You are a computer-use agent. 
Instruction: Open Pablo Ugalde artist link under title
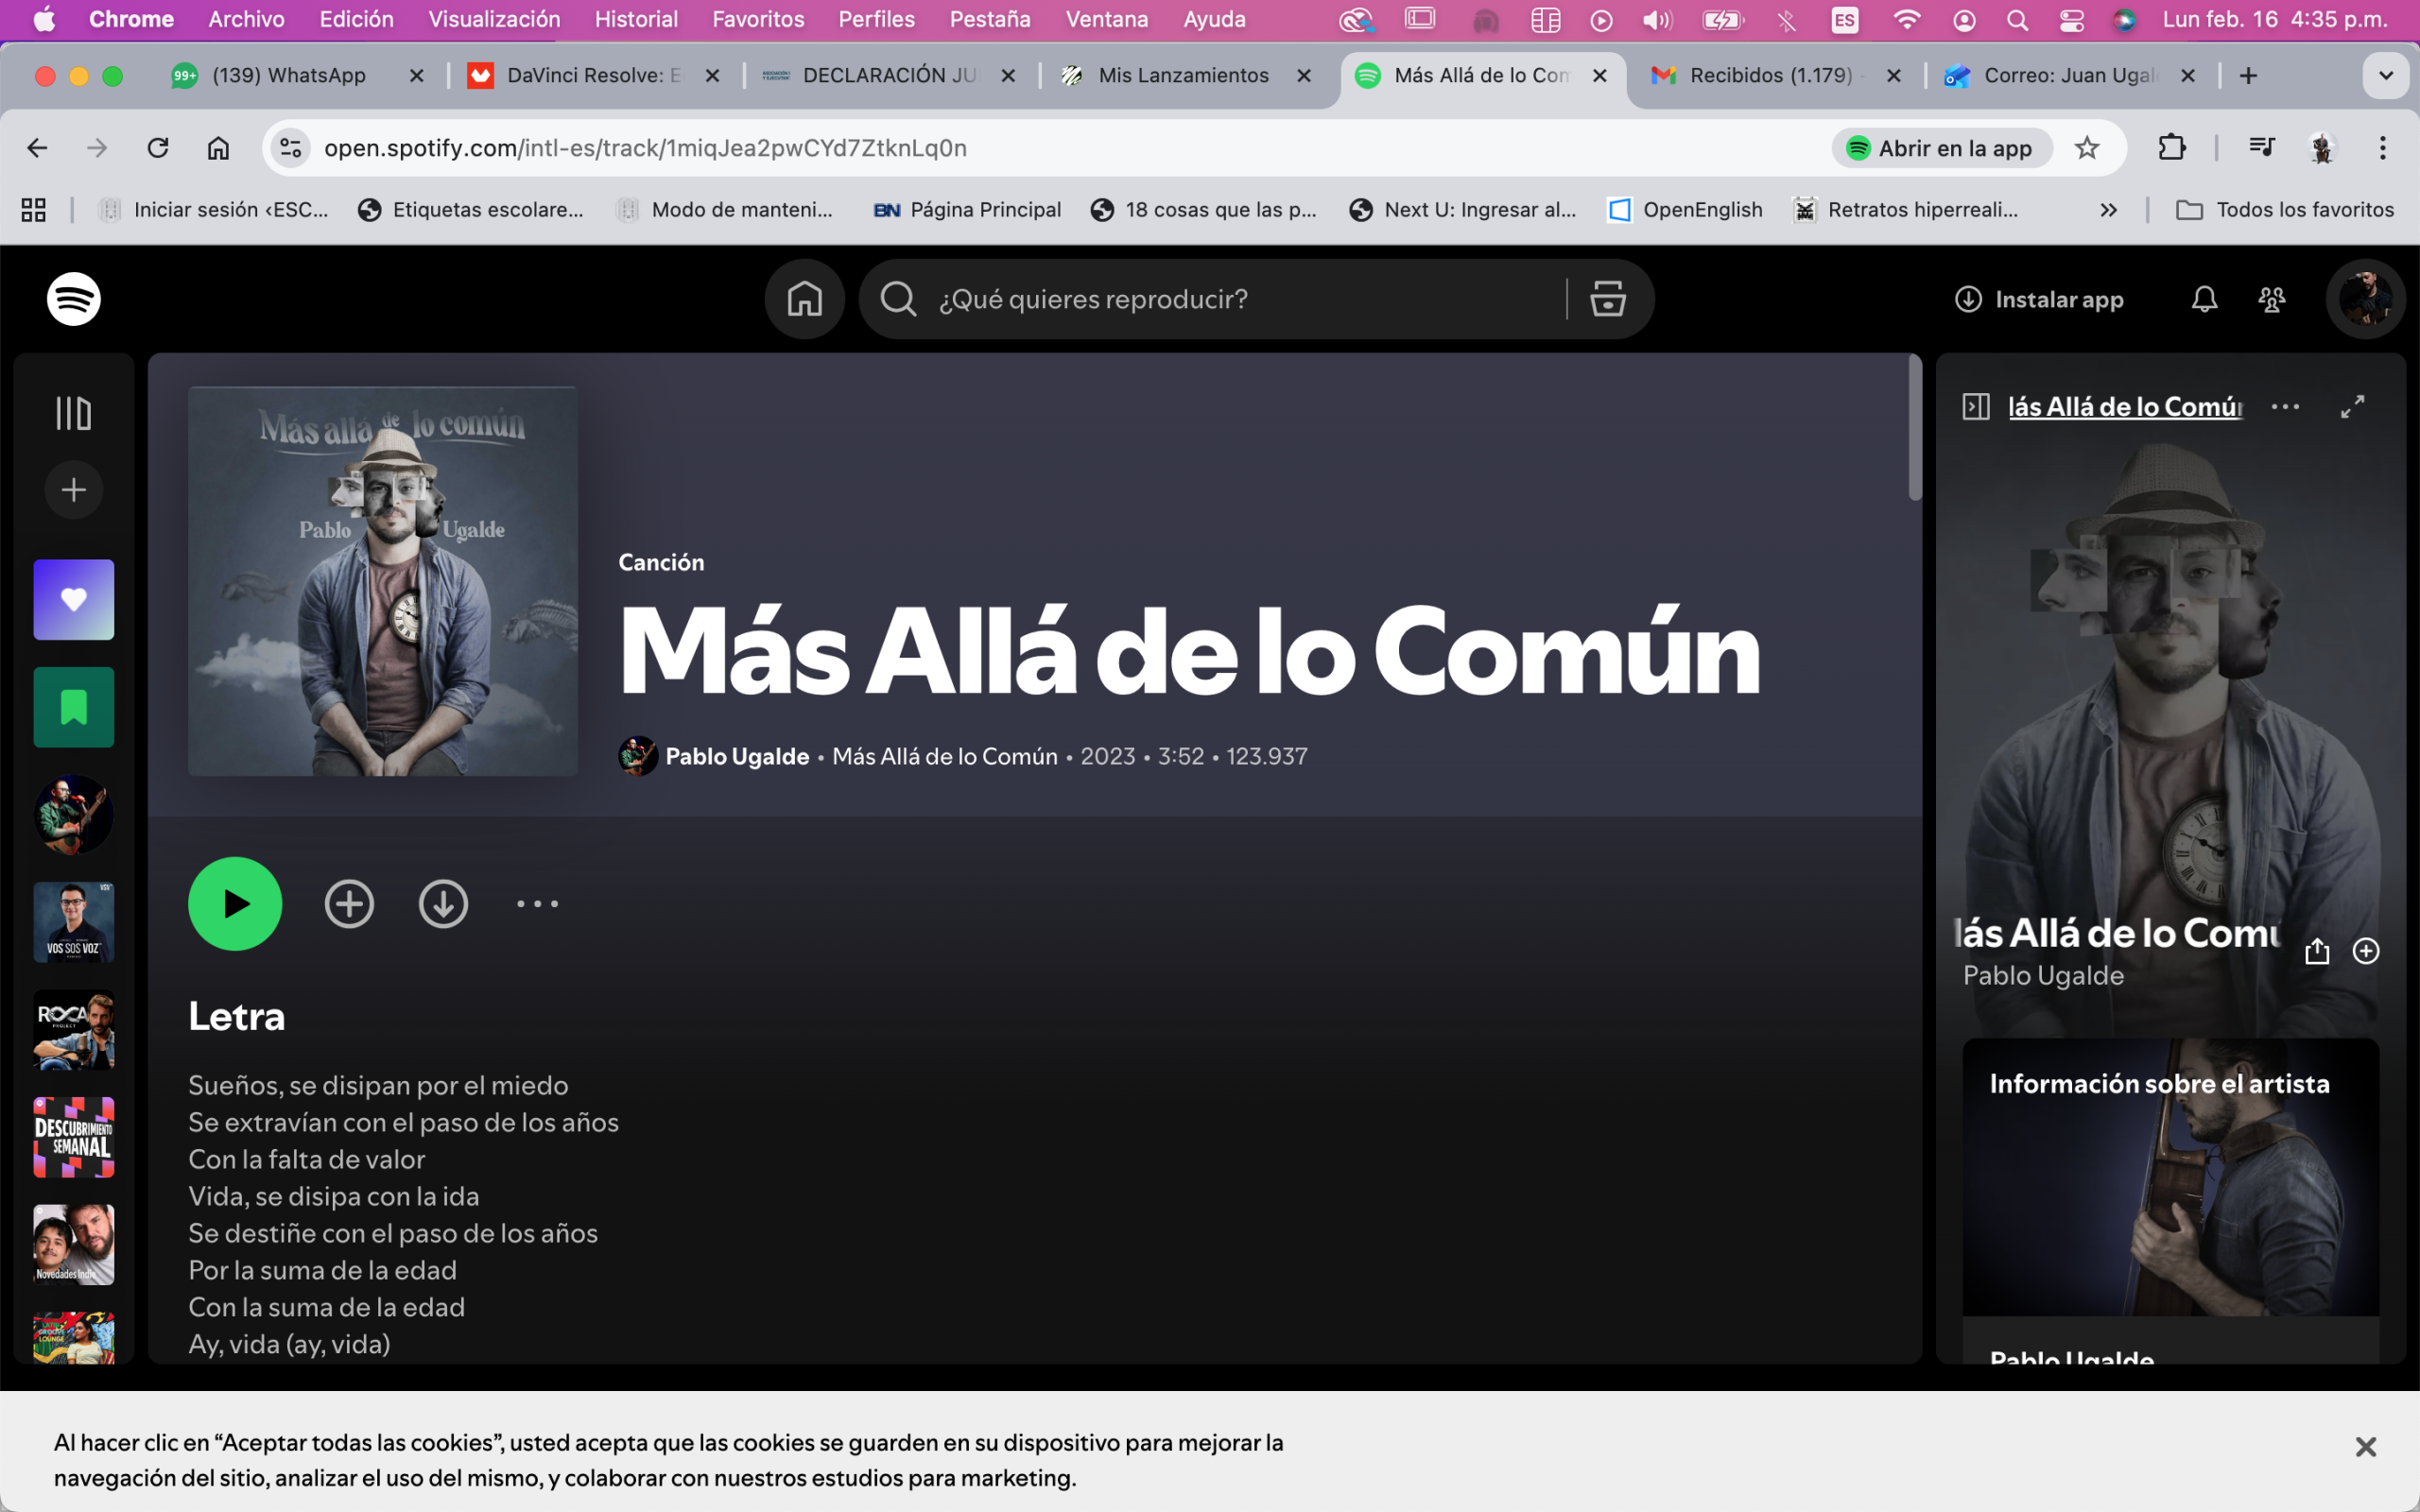737,756
